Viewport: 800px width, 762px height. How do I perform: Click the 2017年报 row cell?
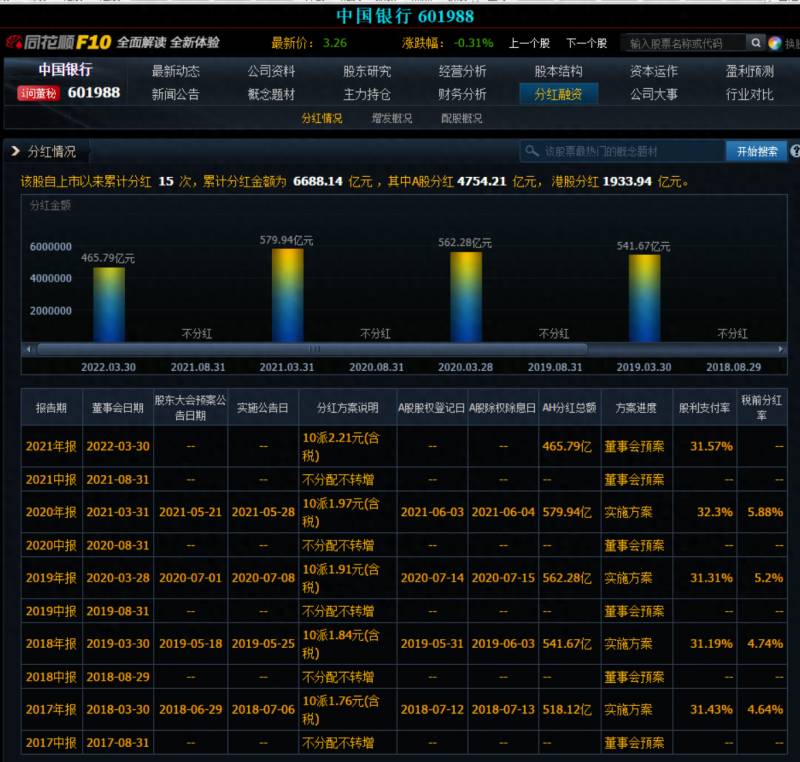click(52, 709)
